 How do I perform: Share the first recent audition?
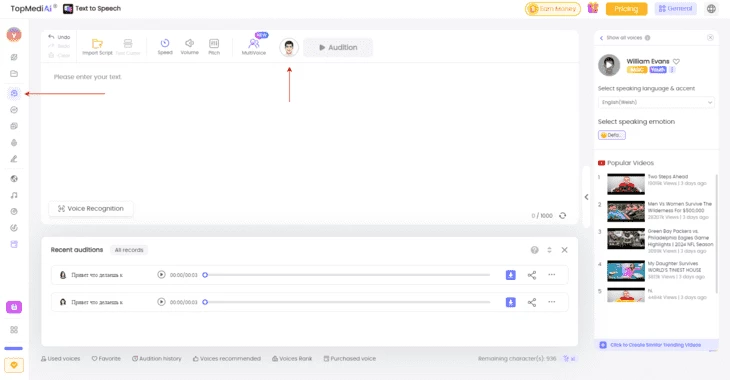[532, 275]
